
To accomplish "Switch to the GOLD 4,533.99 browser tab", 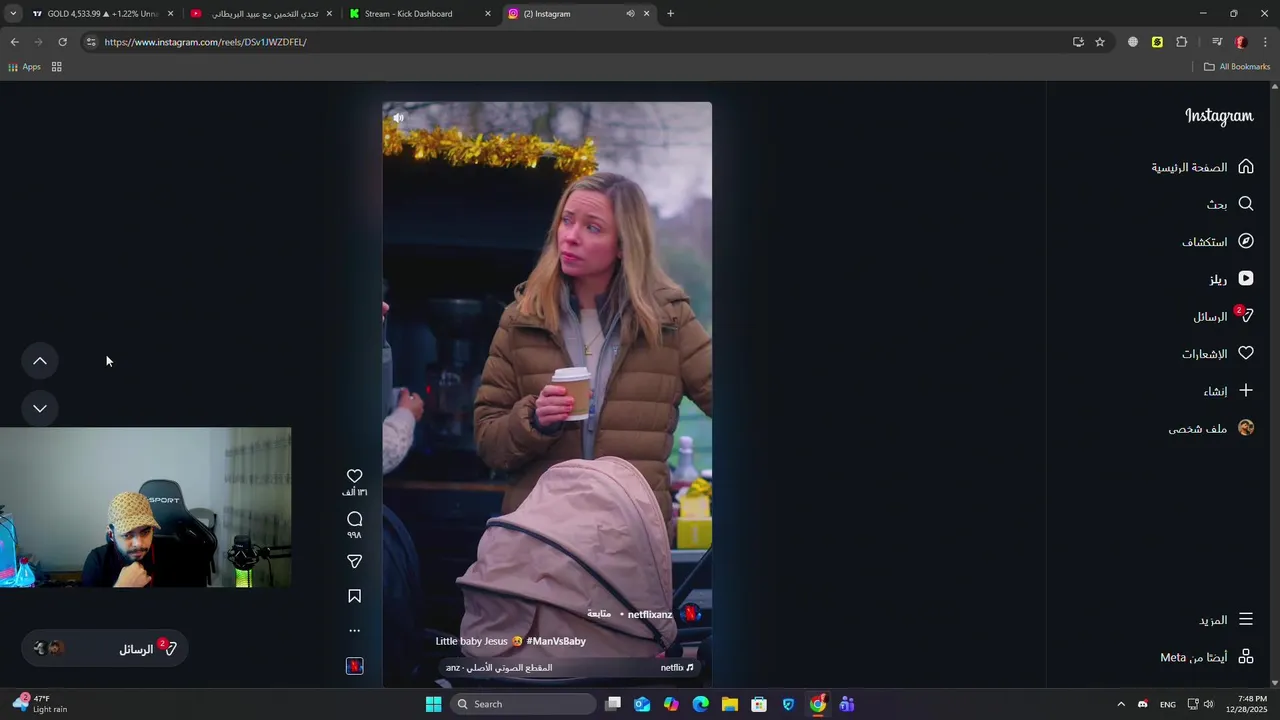I will 103,14.
